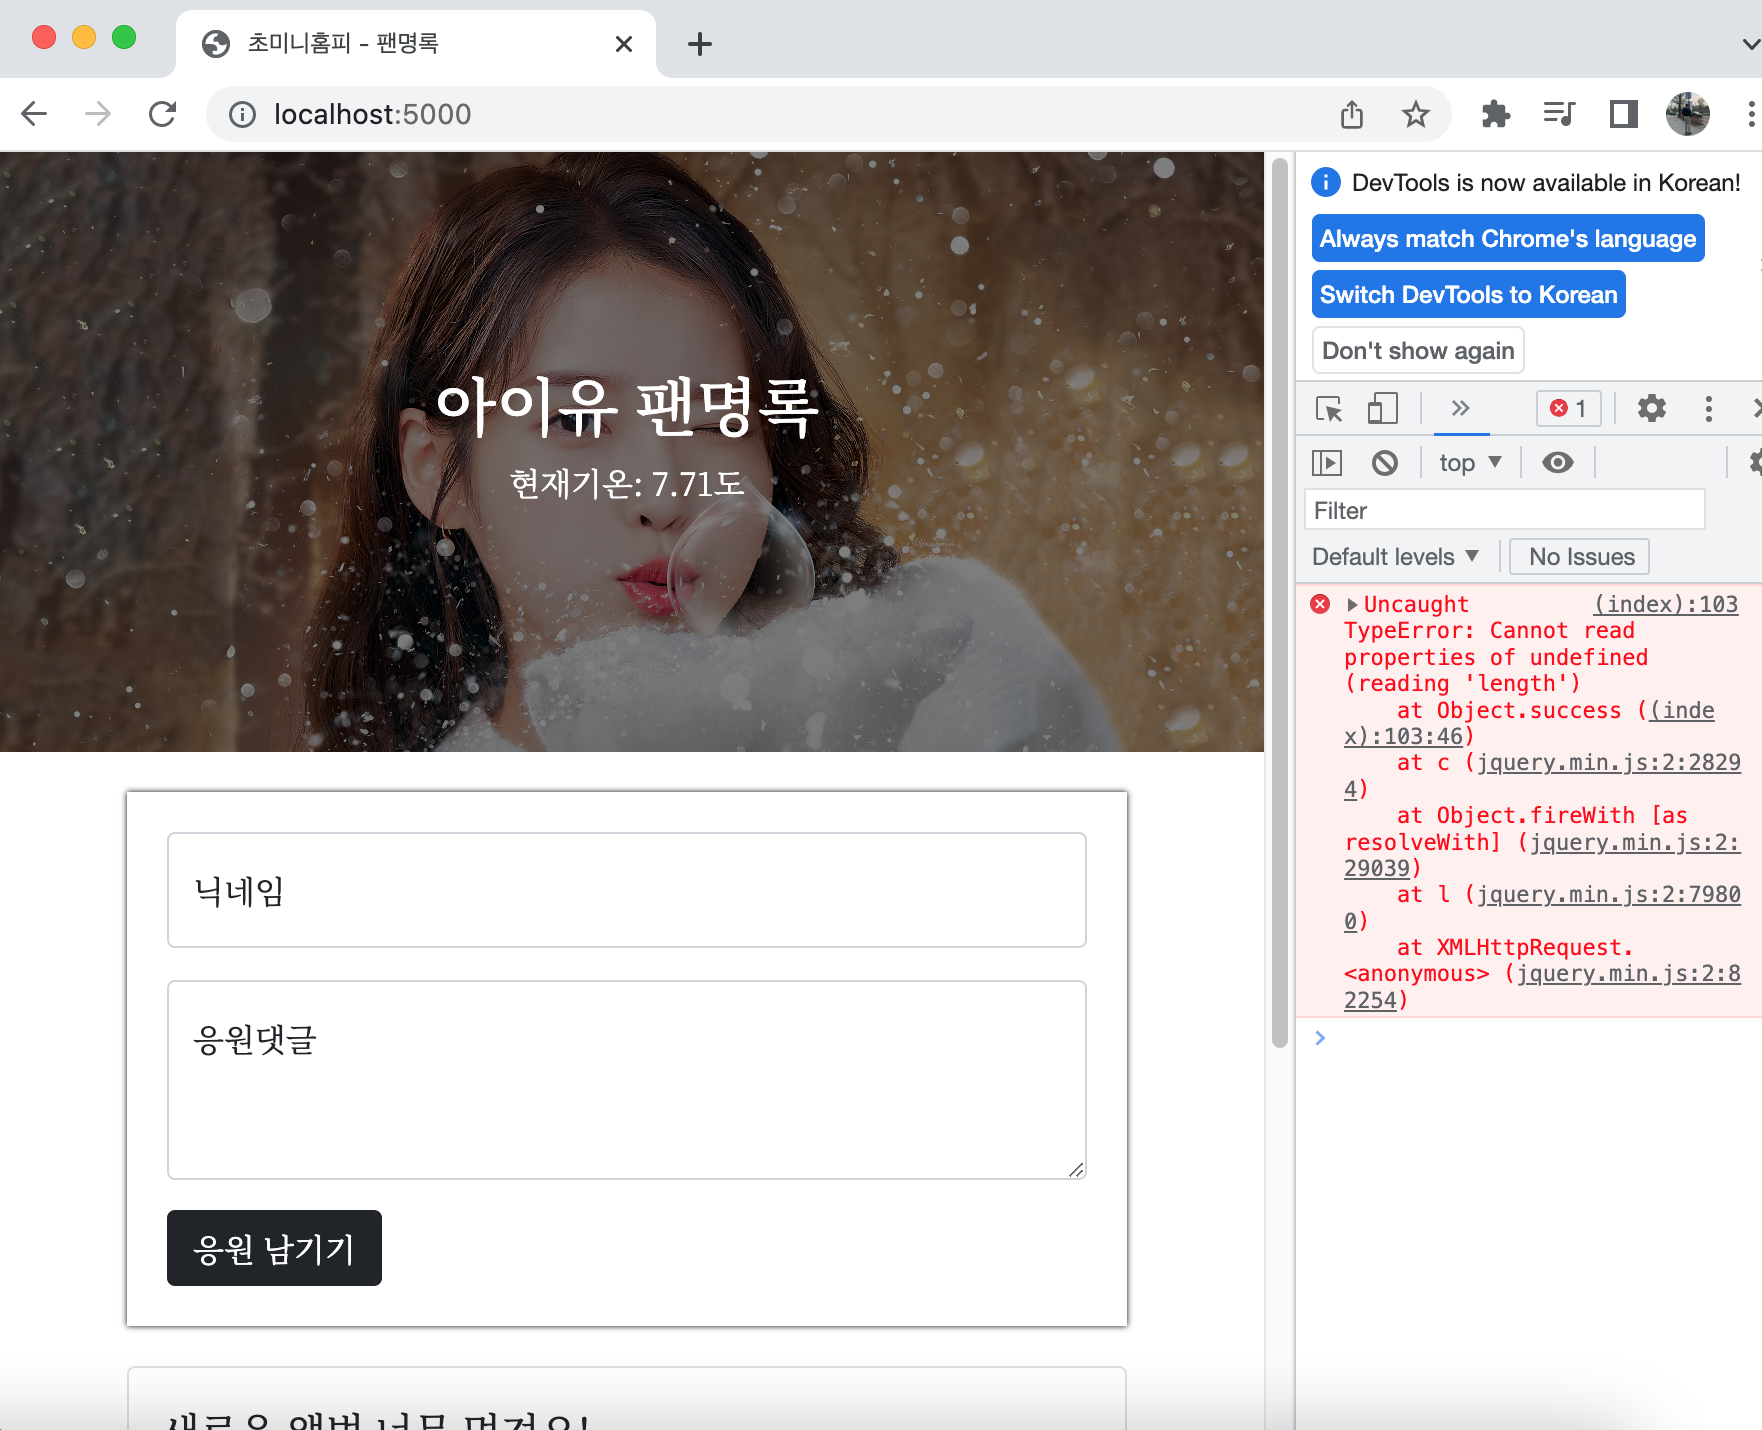Click the 응원댓글 text area
Viewport: 1762px width, 1430px height.
tap(626, 1080)
